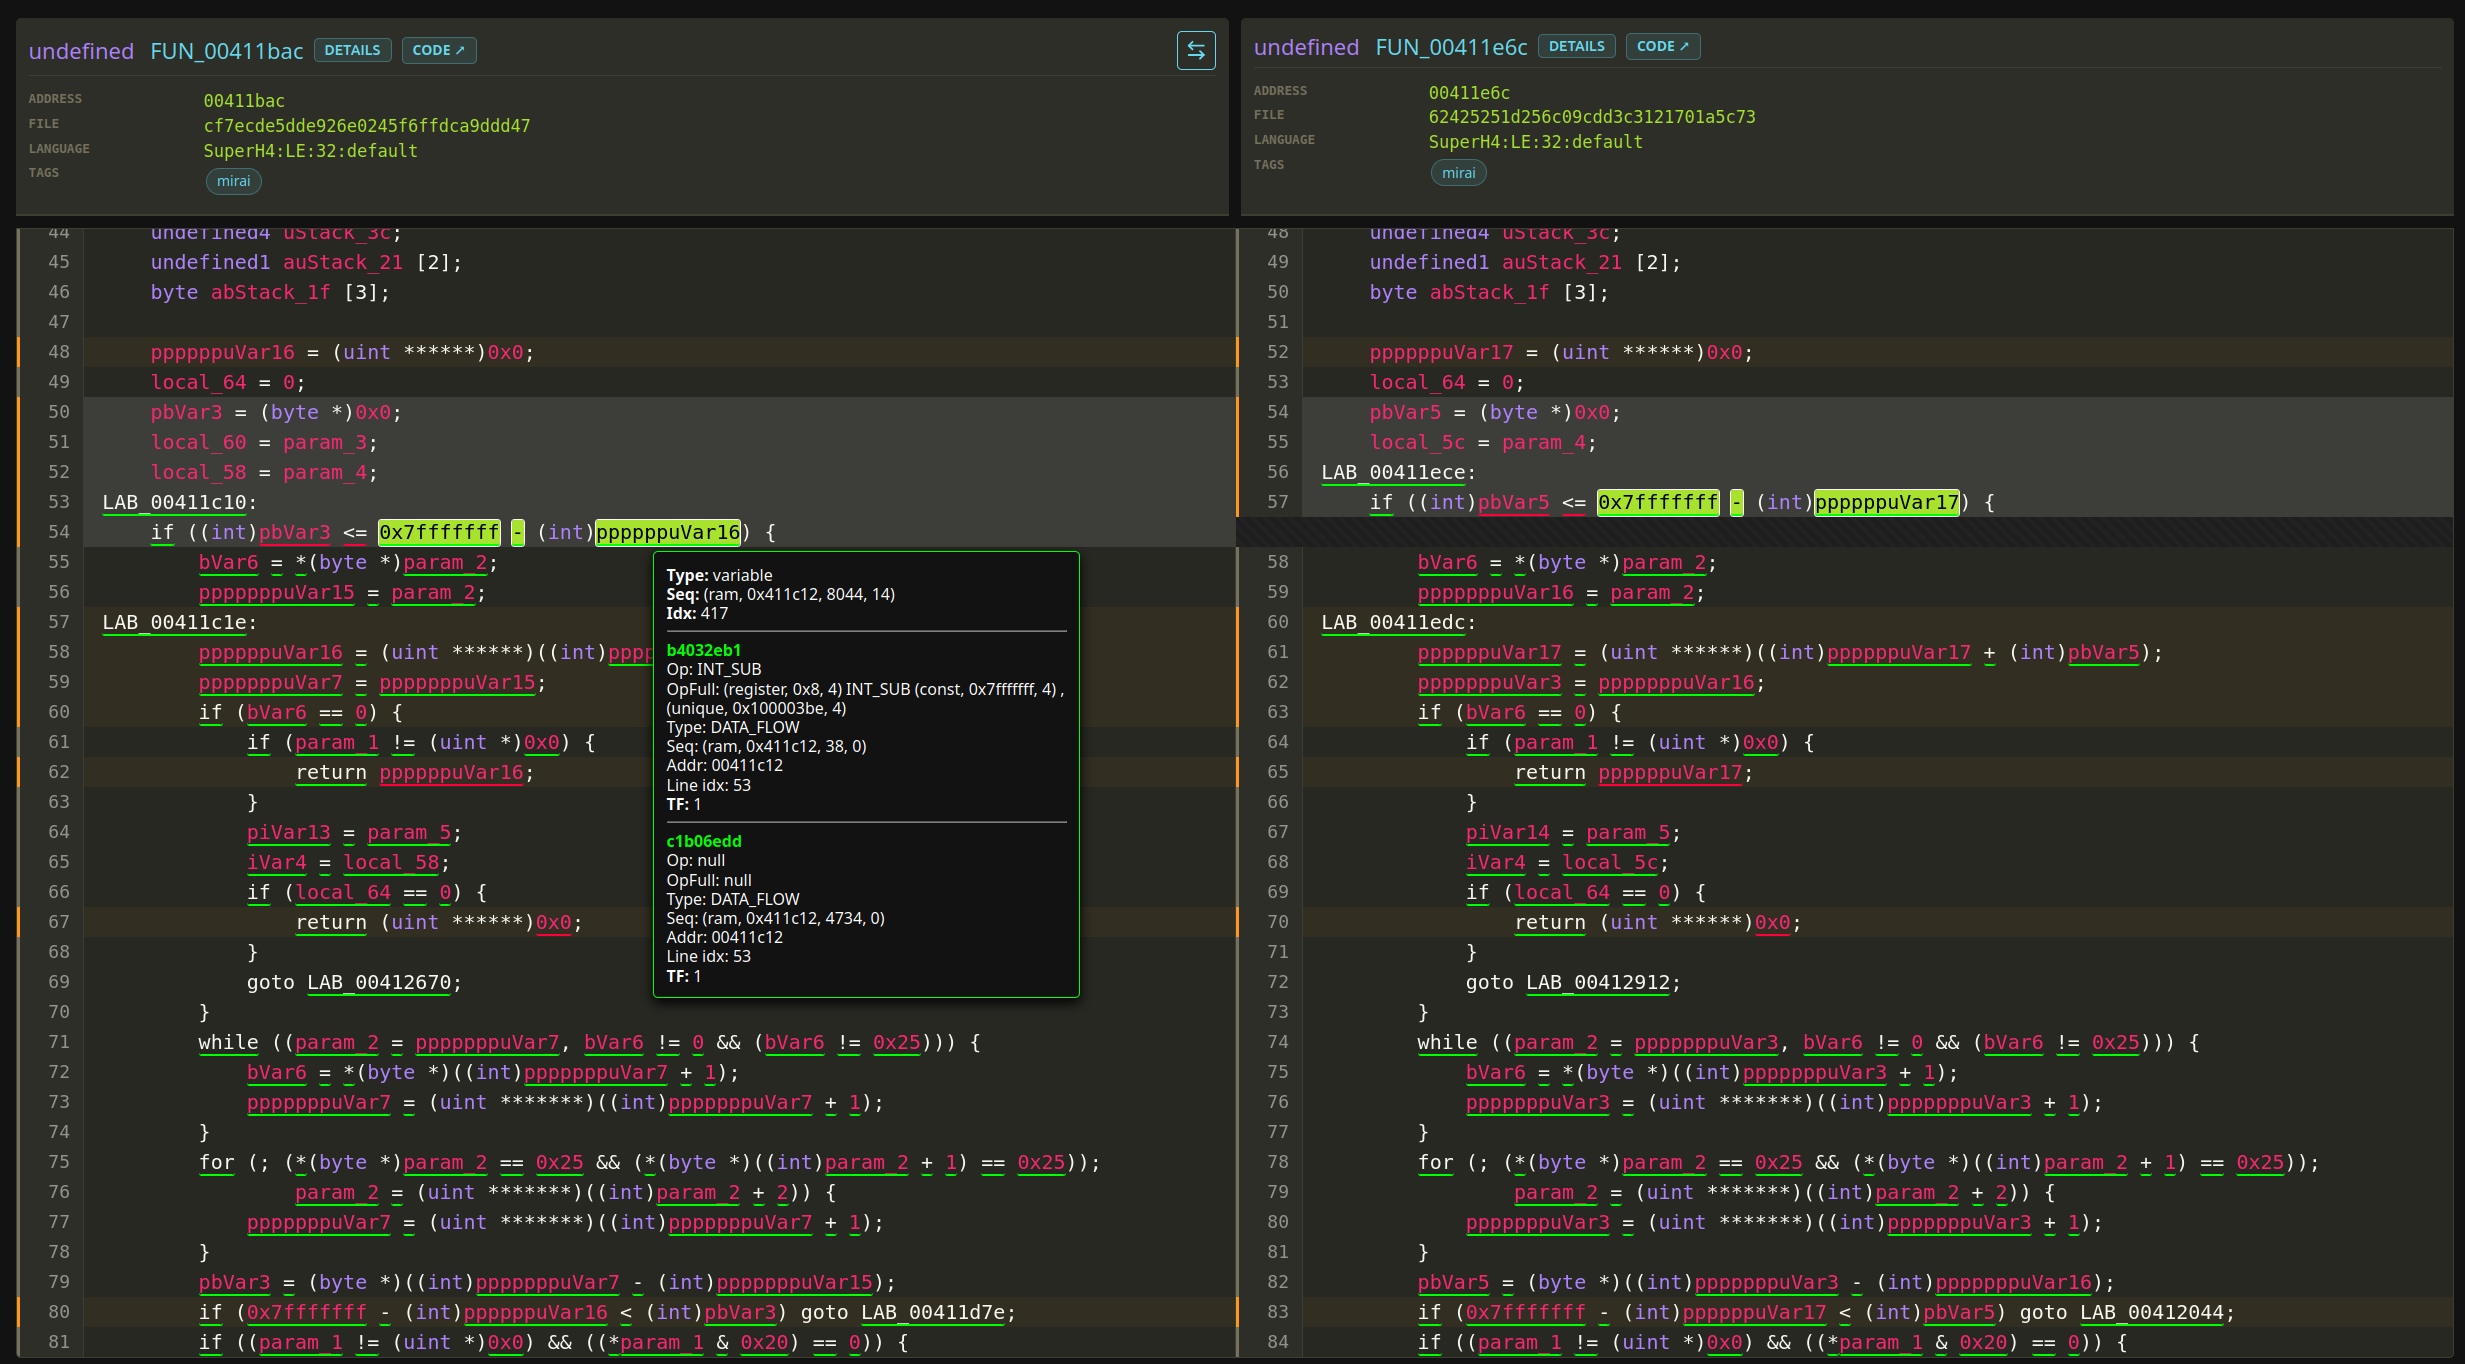Click LAB_00412670 goto label in left code
Screen dimensions: 2465x1364
click(x=379, y=982)
